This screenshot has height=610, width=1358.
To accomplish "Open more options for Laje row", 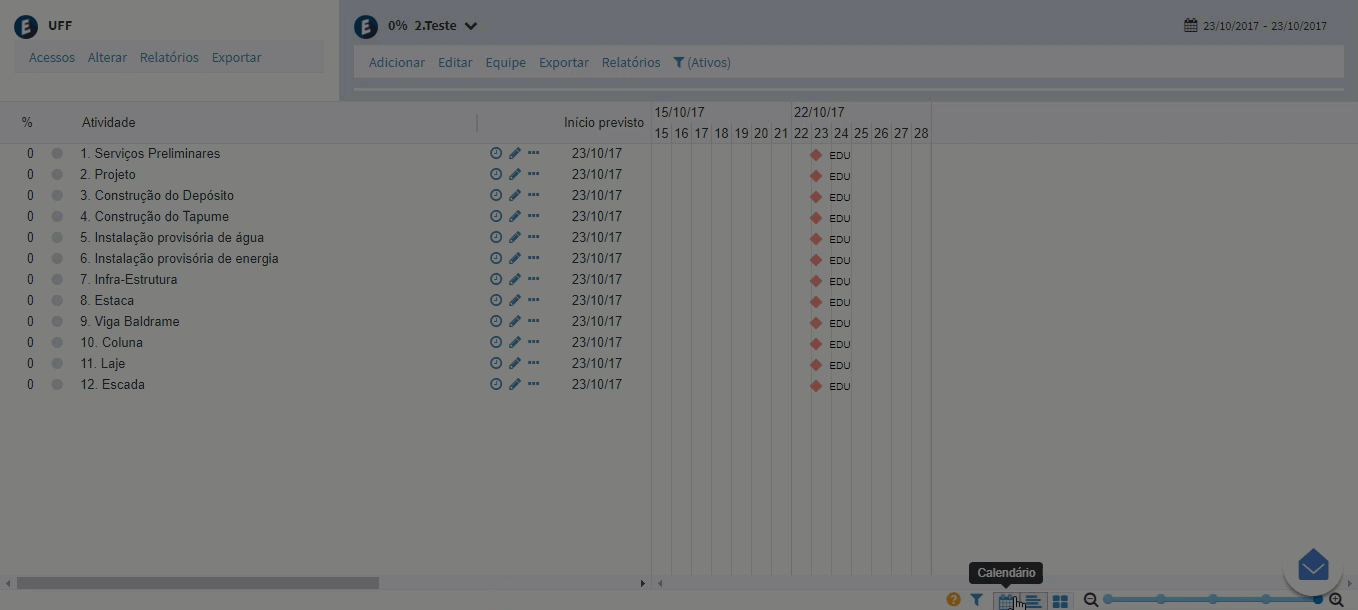I will coord(534,363).
